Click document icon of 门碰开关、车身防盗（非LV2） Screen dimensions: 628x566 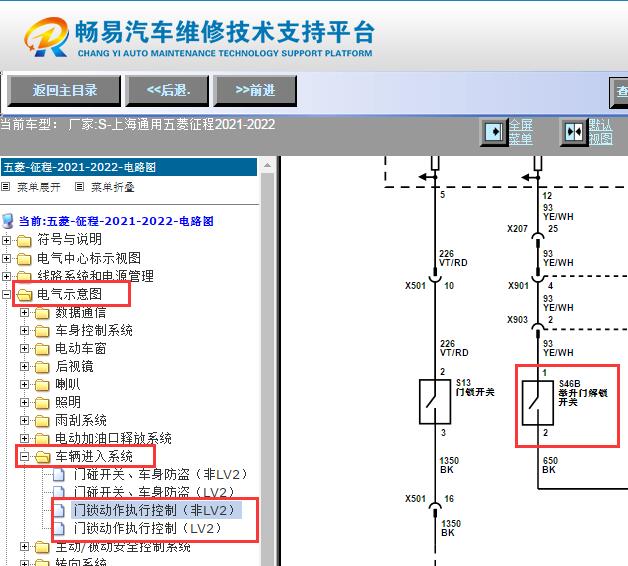pyautogui.click(x=59, y=475)
